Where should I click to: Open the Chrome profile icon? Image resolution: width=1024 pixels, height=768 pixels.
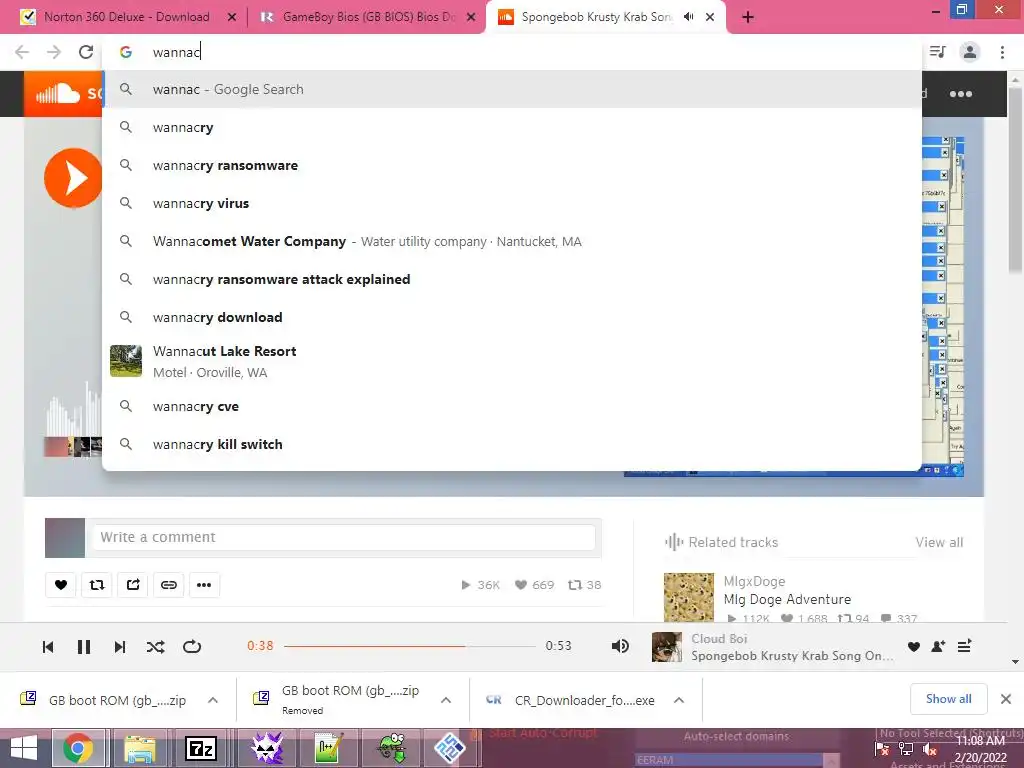tap(970, 52)
